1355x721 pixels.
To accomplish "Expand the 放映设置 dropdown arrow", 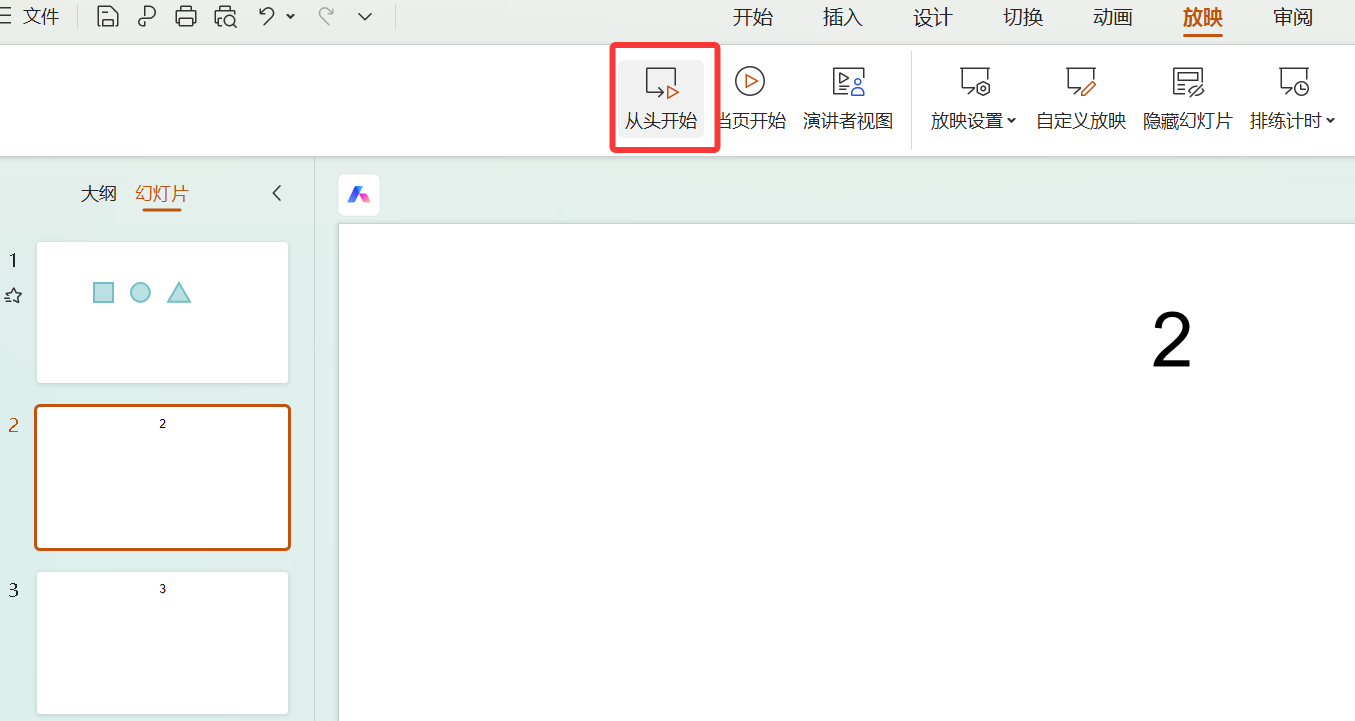I will 1011,121.
